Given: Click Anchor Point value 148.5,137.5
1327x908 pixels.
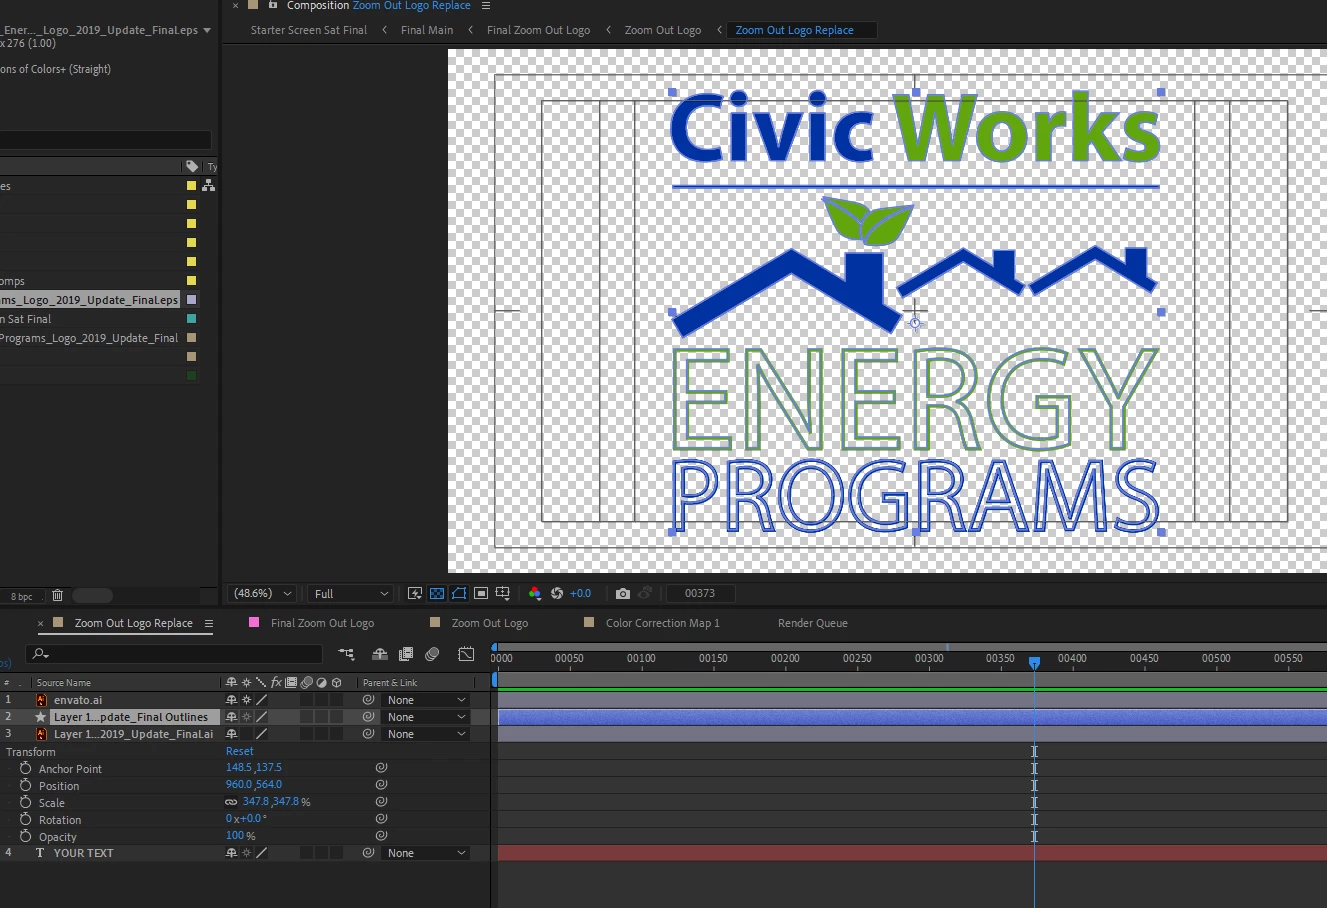Looking at the screenshot, I should [x=254, y=768].
